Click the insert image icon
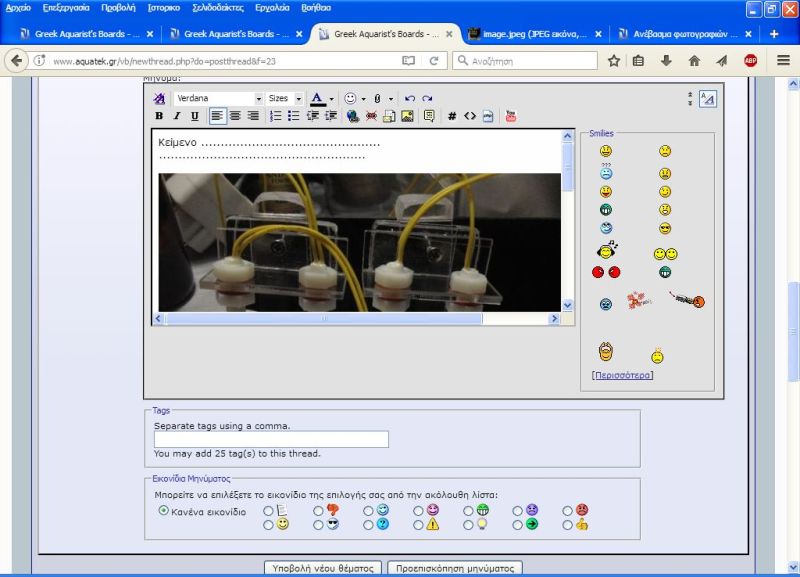Image resolution: width=800 pixels, height=577 pixels. pos(408,116)
